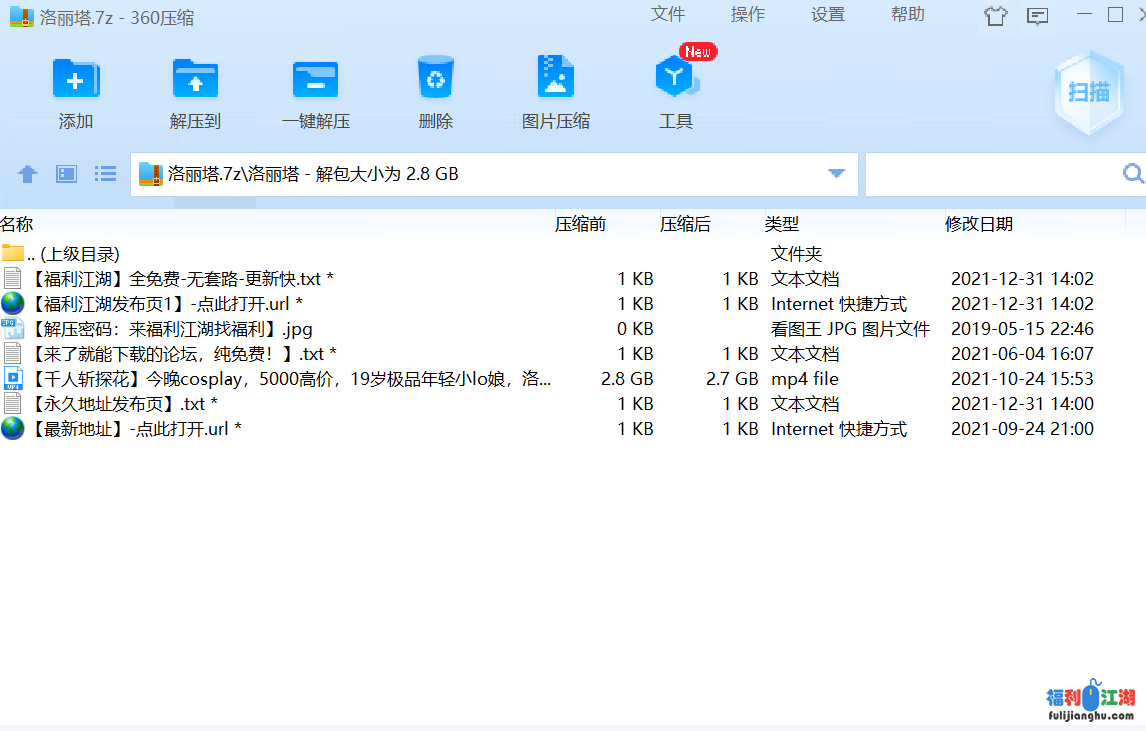Open the 帮助 (Help) menu
Viewport: 1146px width, 731px height.
pyautogui.click(x=908, y=14)
